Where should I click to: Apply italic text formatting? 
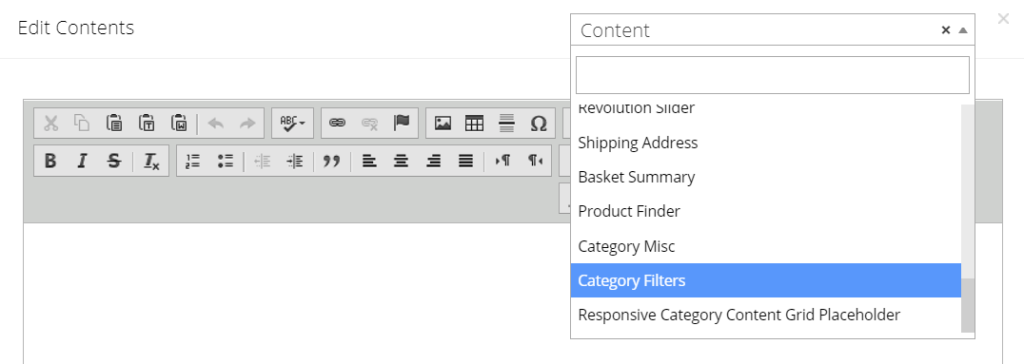(82, 161)
